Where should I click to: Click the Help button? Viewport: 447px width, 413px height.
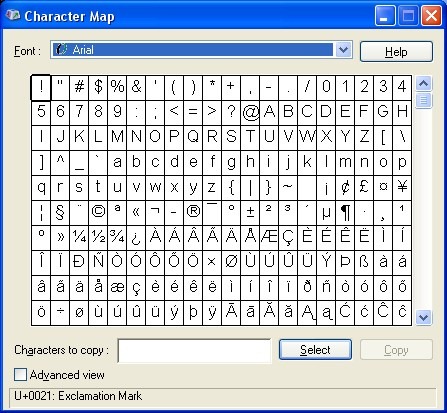point(396,52)
